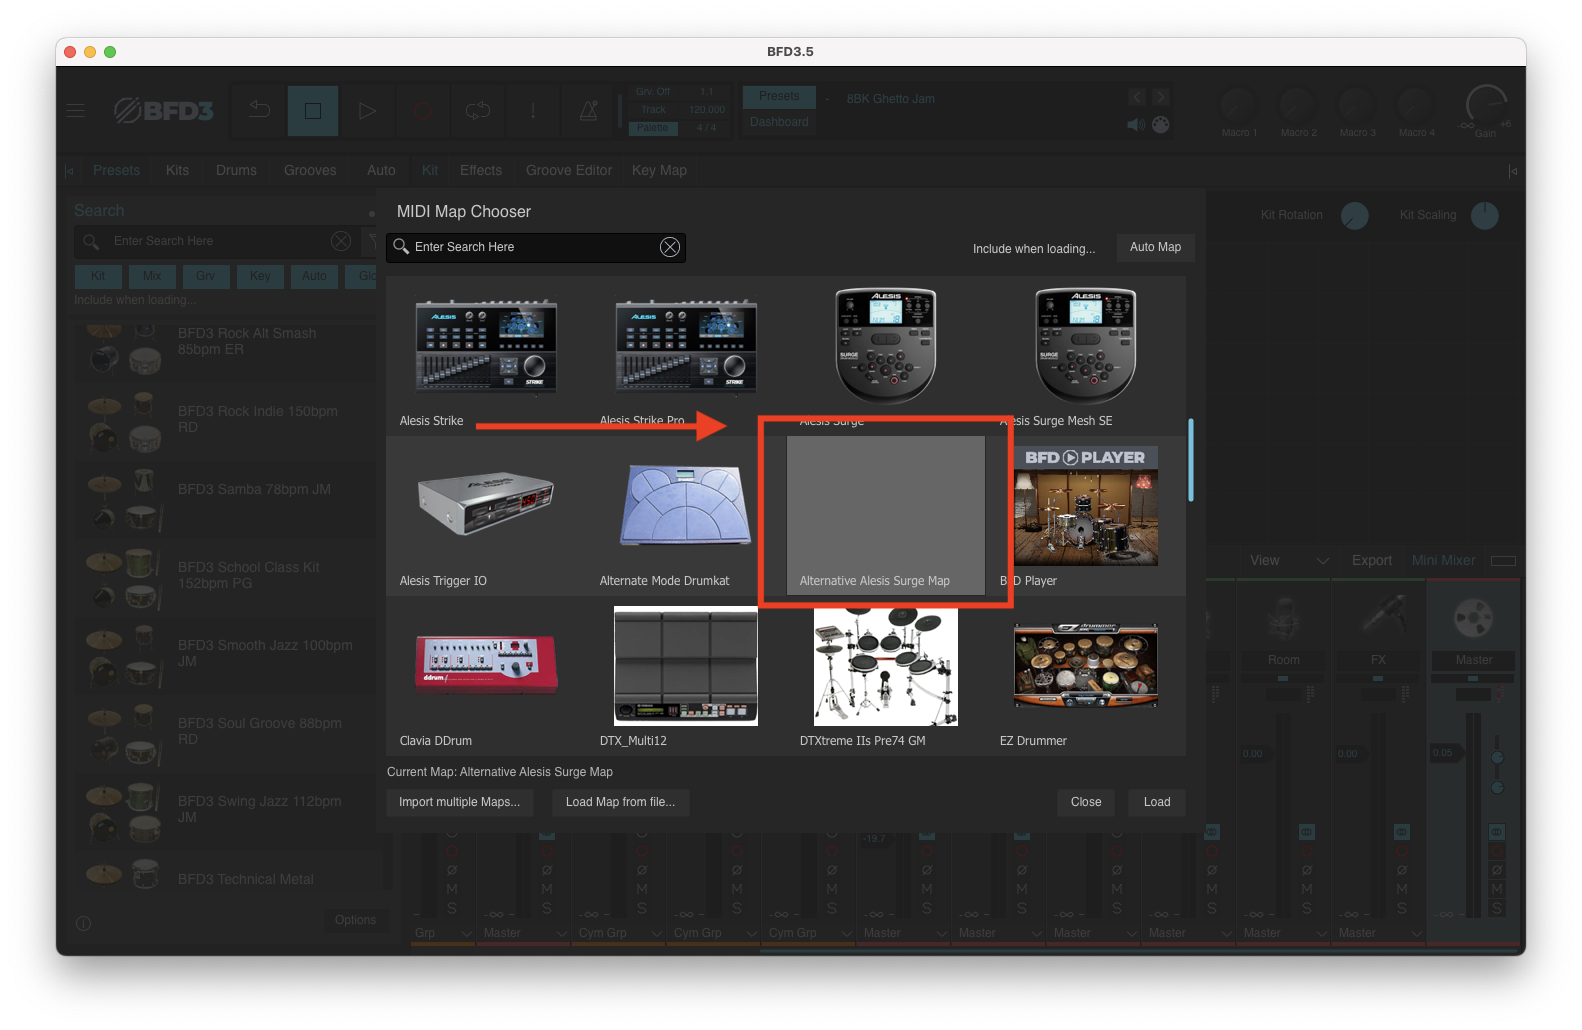
Task: Toggle the Grv filter button in browser
Action: click(x=206, y=276)
